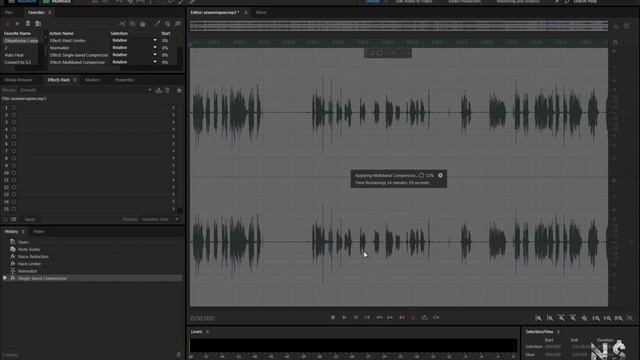Image resolution: width=640 pixels, height=360 pixels.
Task: Select the Convert to 5.1 favorite
Action: coord(18,62)
